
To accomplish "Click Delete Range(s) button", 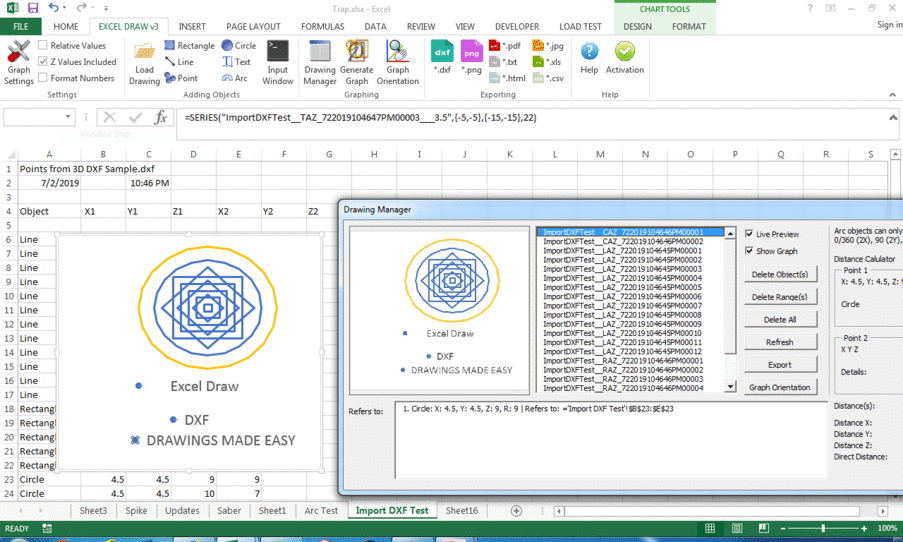I will click(780, 297).
